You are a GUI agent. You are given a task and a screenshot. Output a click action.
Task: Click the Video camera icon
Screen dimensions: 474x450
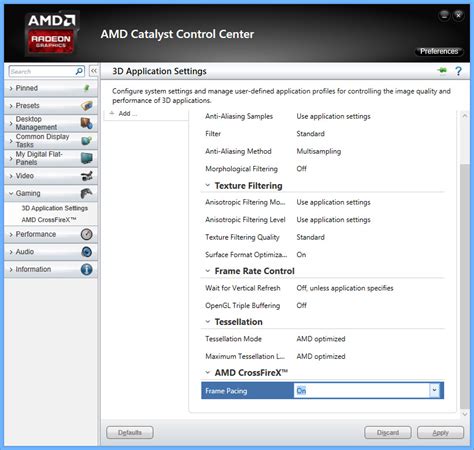(87, 176)
